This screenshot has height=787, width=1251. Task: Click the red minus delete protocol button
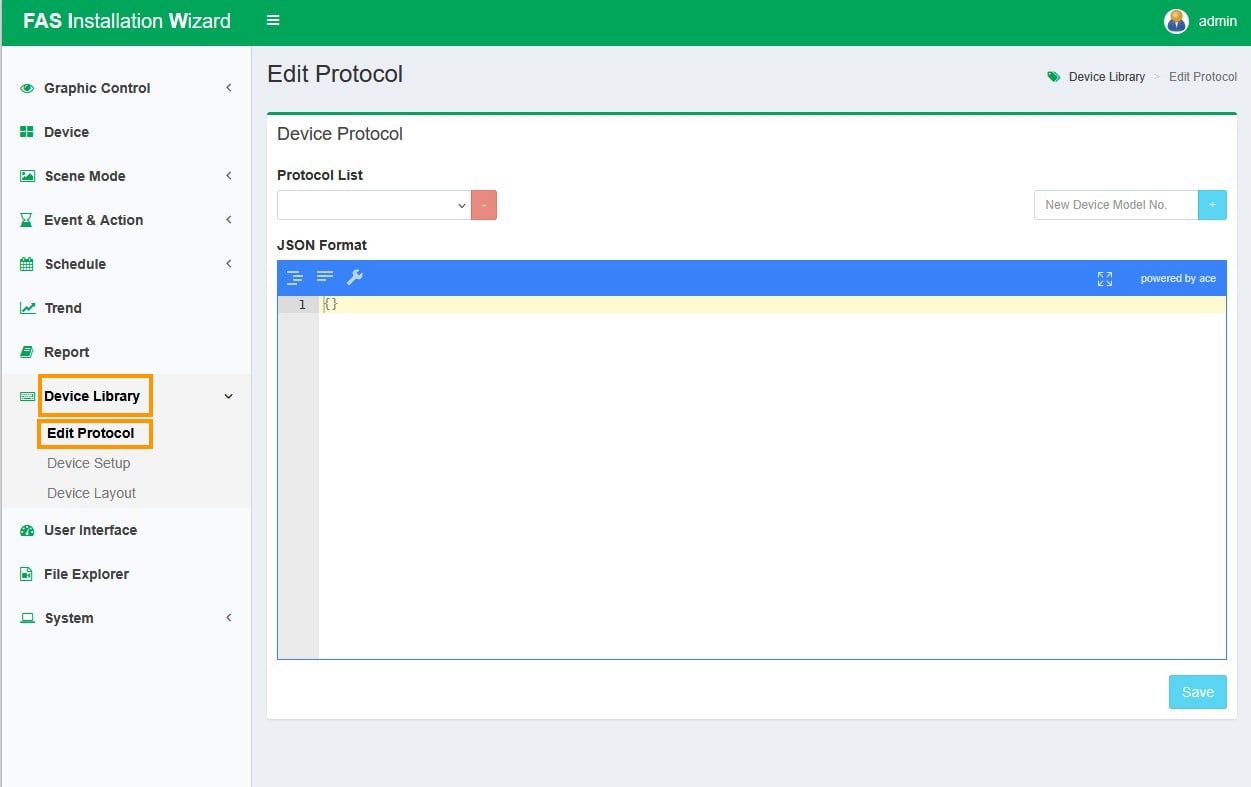pos(484,205)
